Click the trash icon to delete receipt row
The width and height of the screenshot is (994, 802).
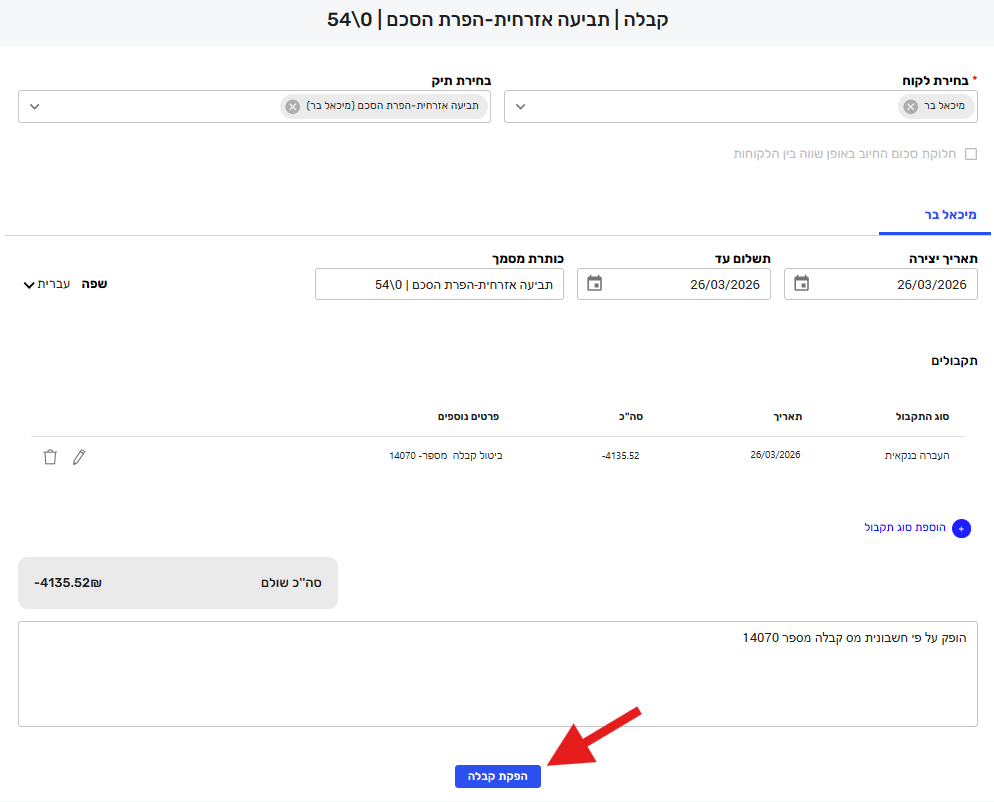coord(50,457)
